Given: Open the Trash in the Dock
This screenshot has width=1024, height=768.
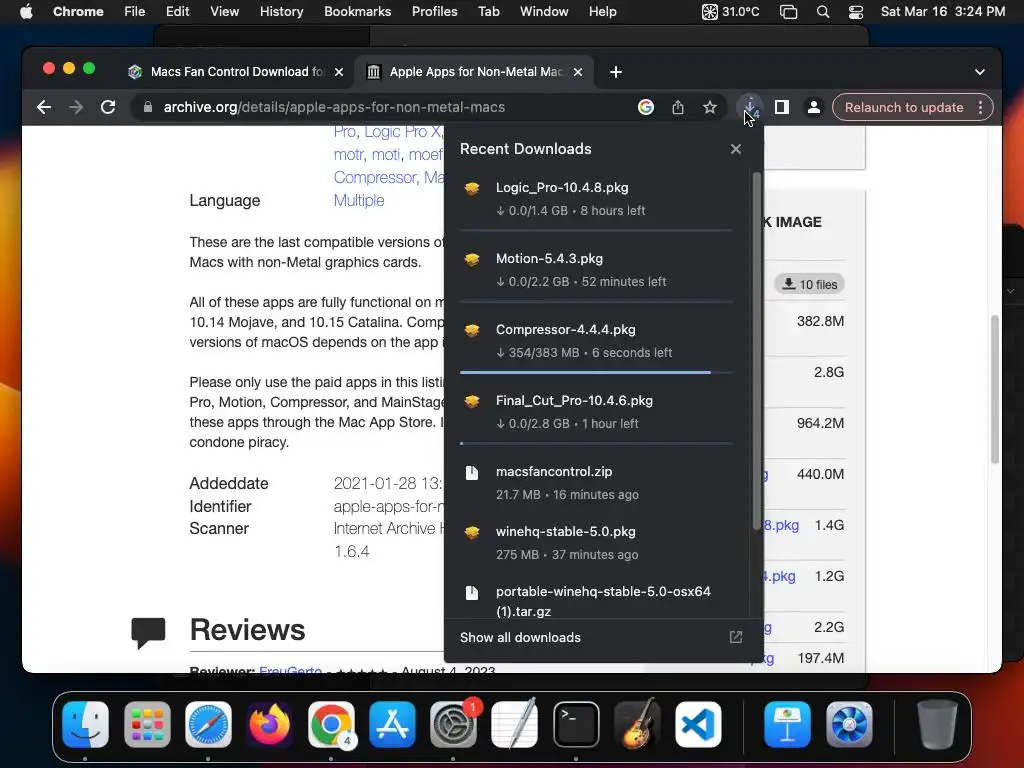Looking at the screenshot, I should coord(936,725).
